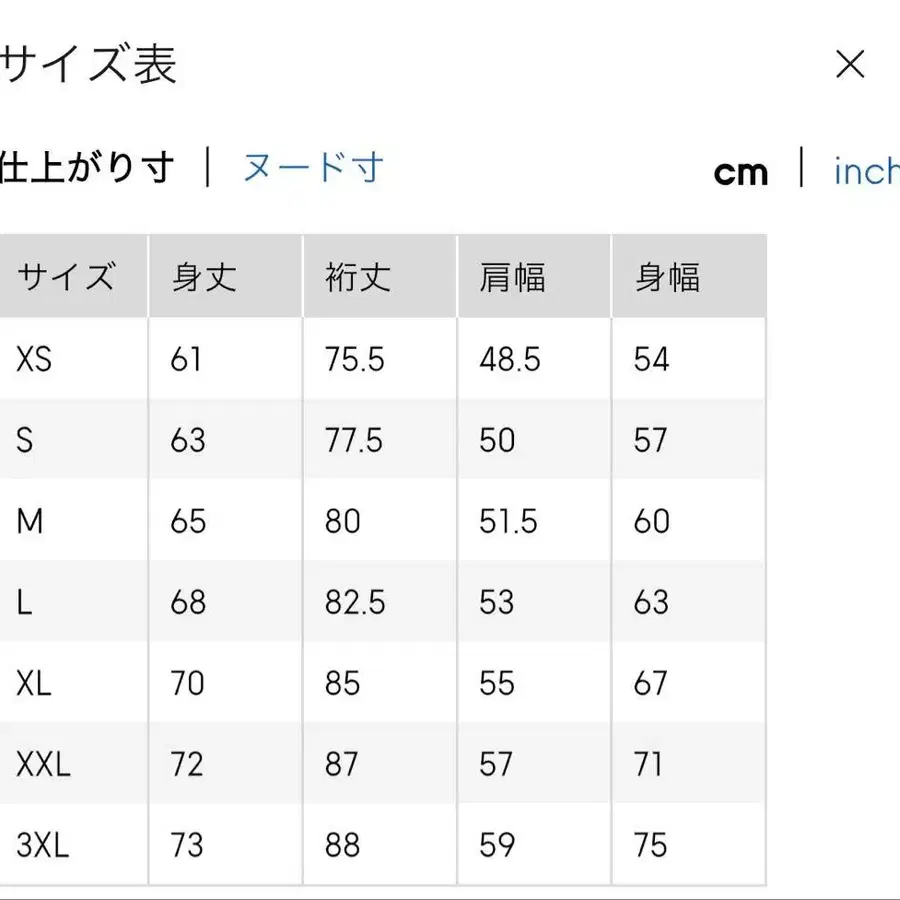Click the 身幅 value 75 for size 3XL
Viewport: 900px width, 900px height.
point(651,844)
